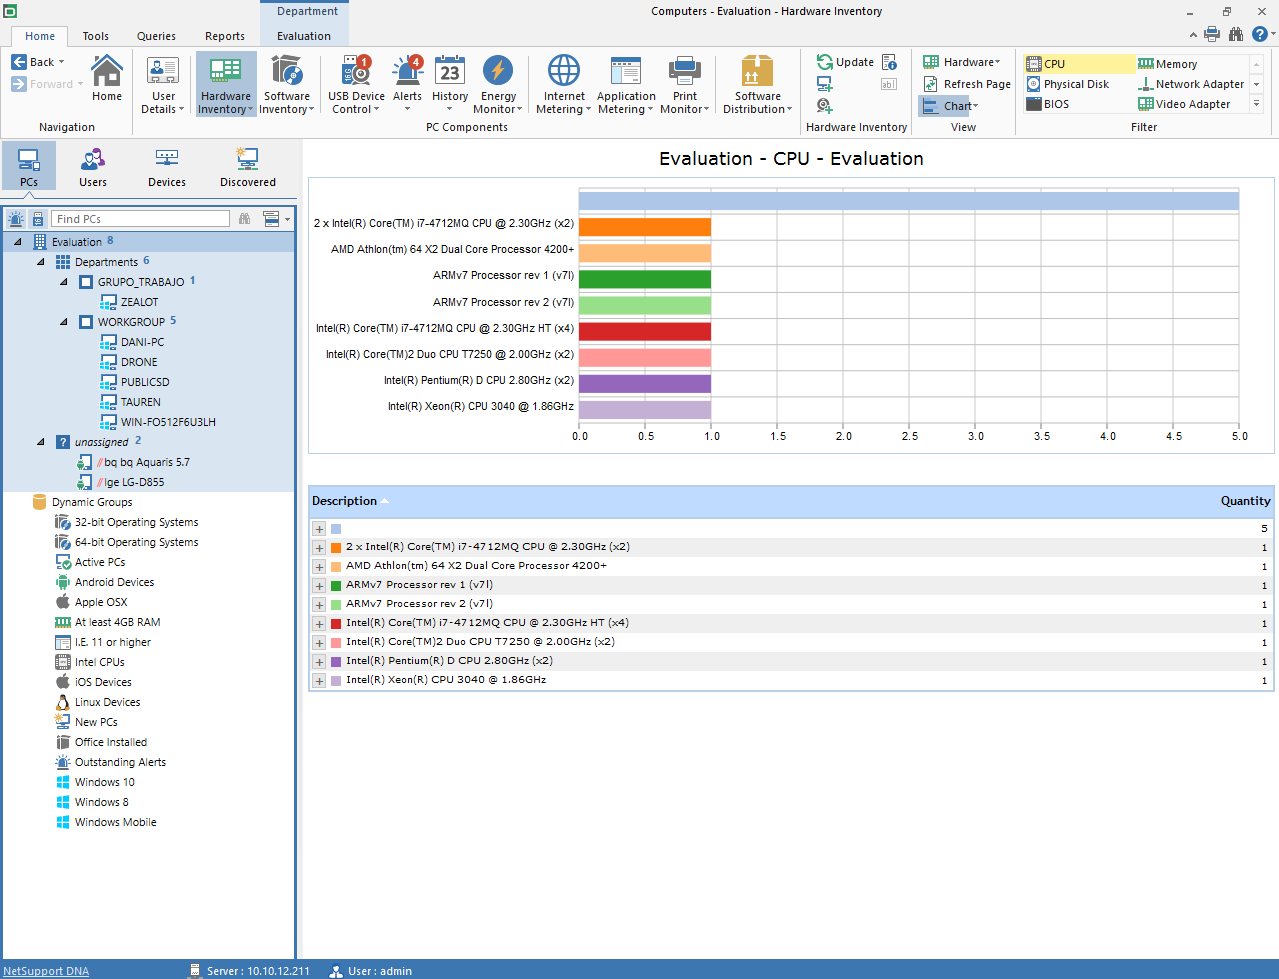The width and height of the screenshot is (1279, 979).
Task: Click the add webcam device icon
Action: pyautogui.click(x=825, y=106)
